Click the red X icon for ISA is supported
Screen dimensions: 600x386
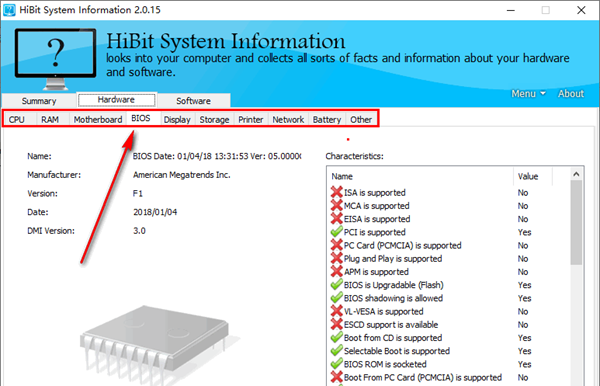[336, 192]
